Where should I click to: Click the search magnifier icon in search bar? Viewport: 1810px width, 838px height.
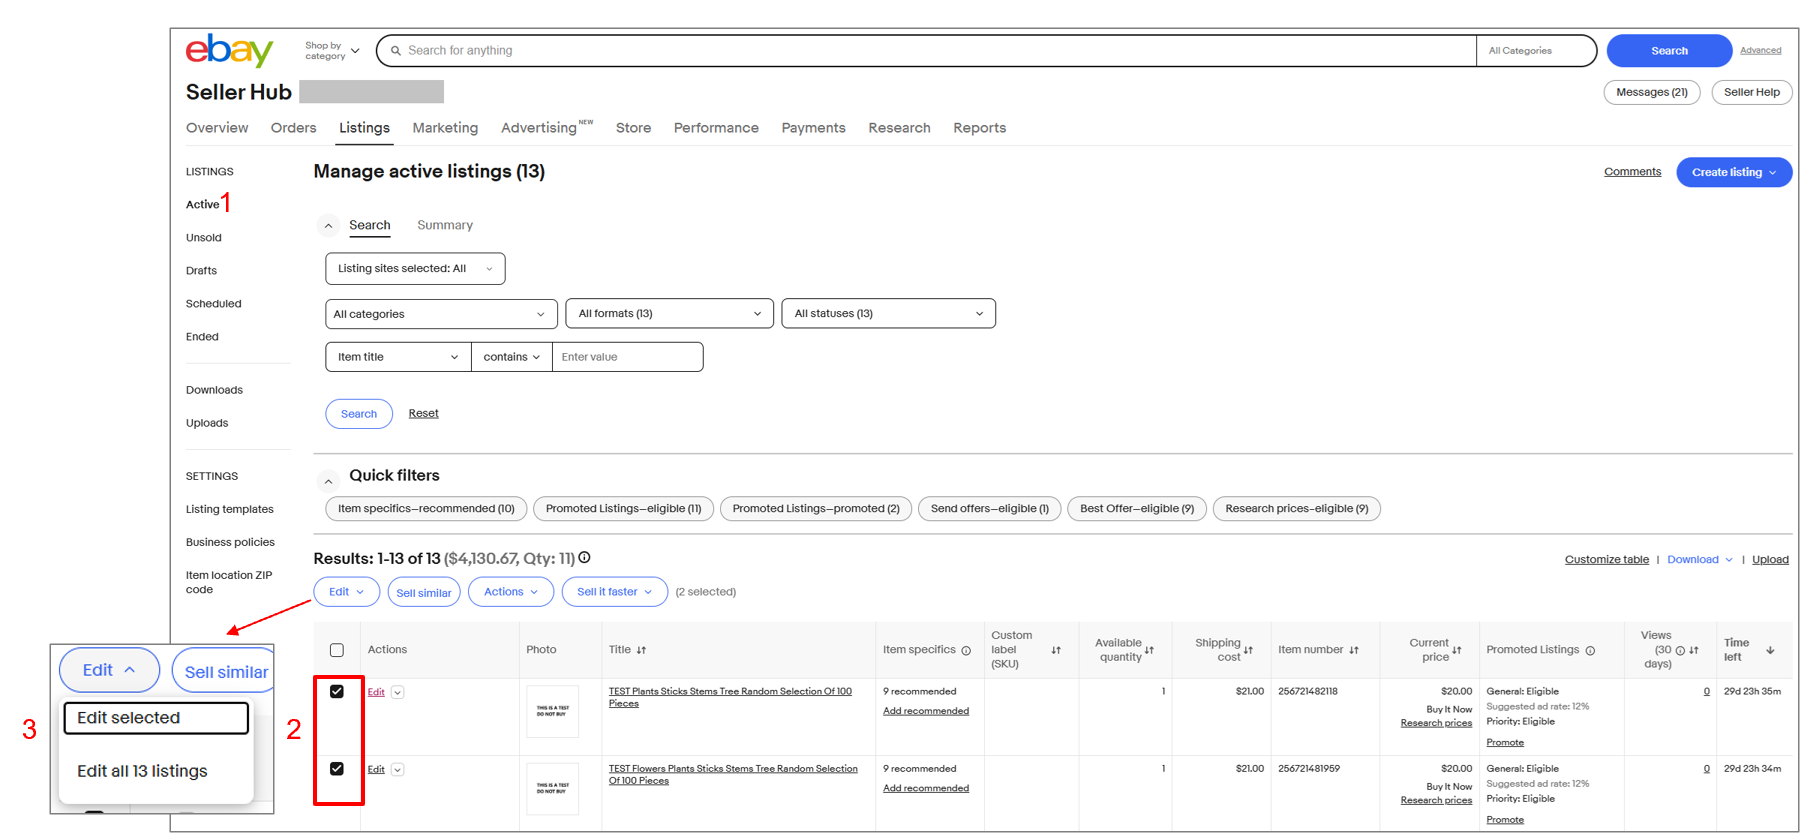point(396,51)
